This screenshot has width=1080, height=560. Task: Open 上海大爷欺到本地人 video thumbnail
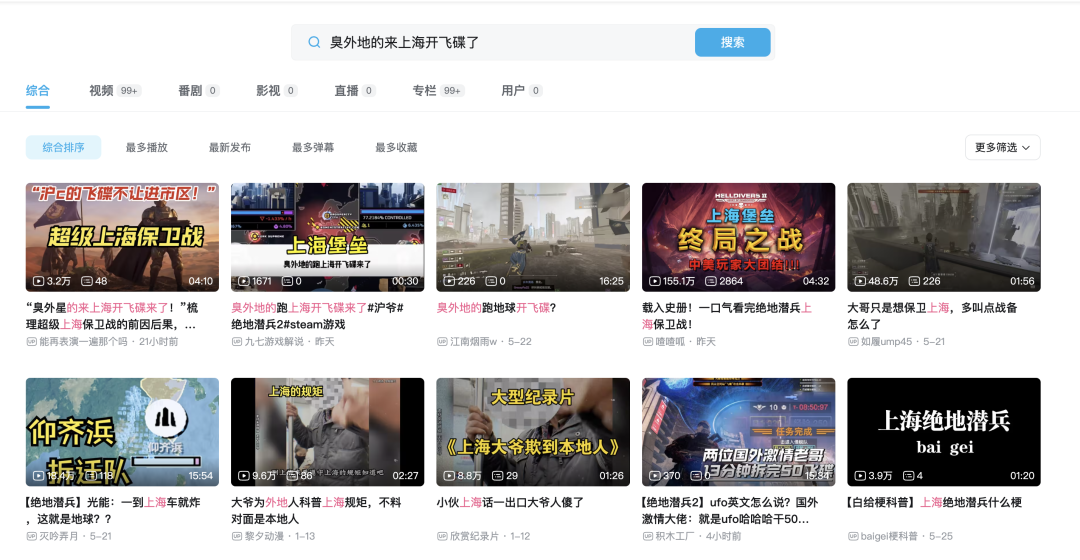[x=533, y=432]
